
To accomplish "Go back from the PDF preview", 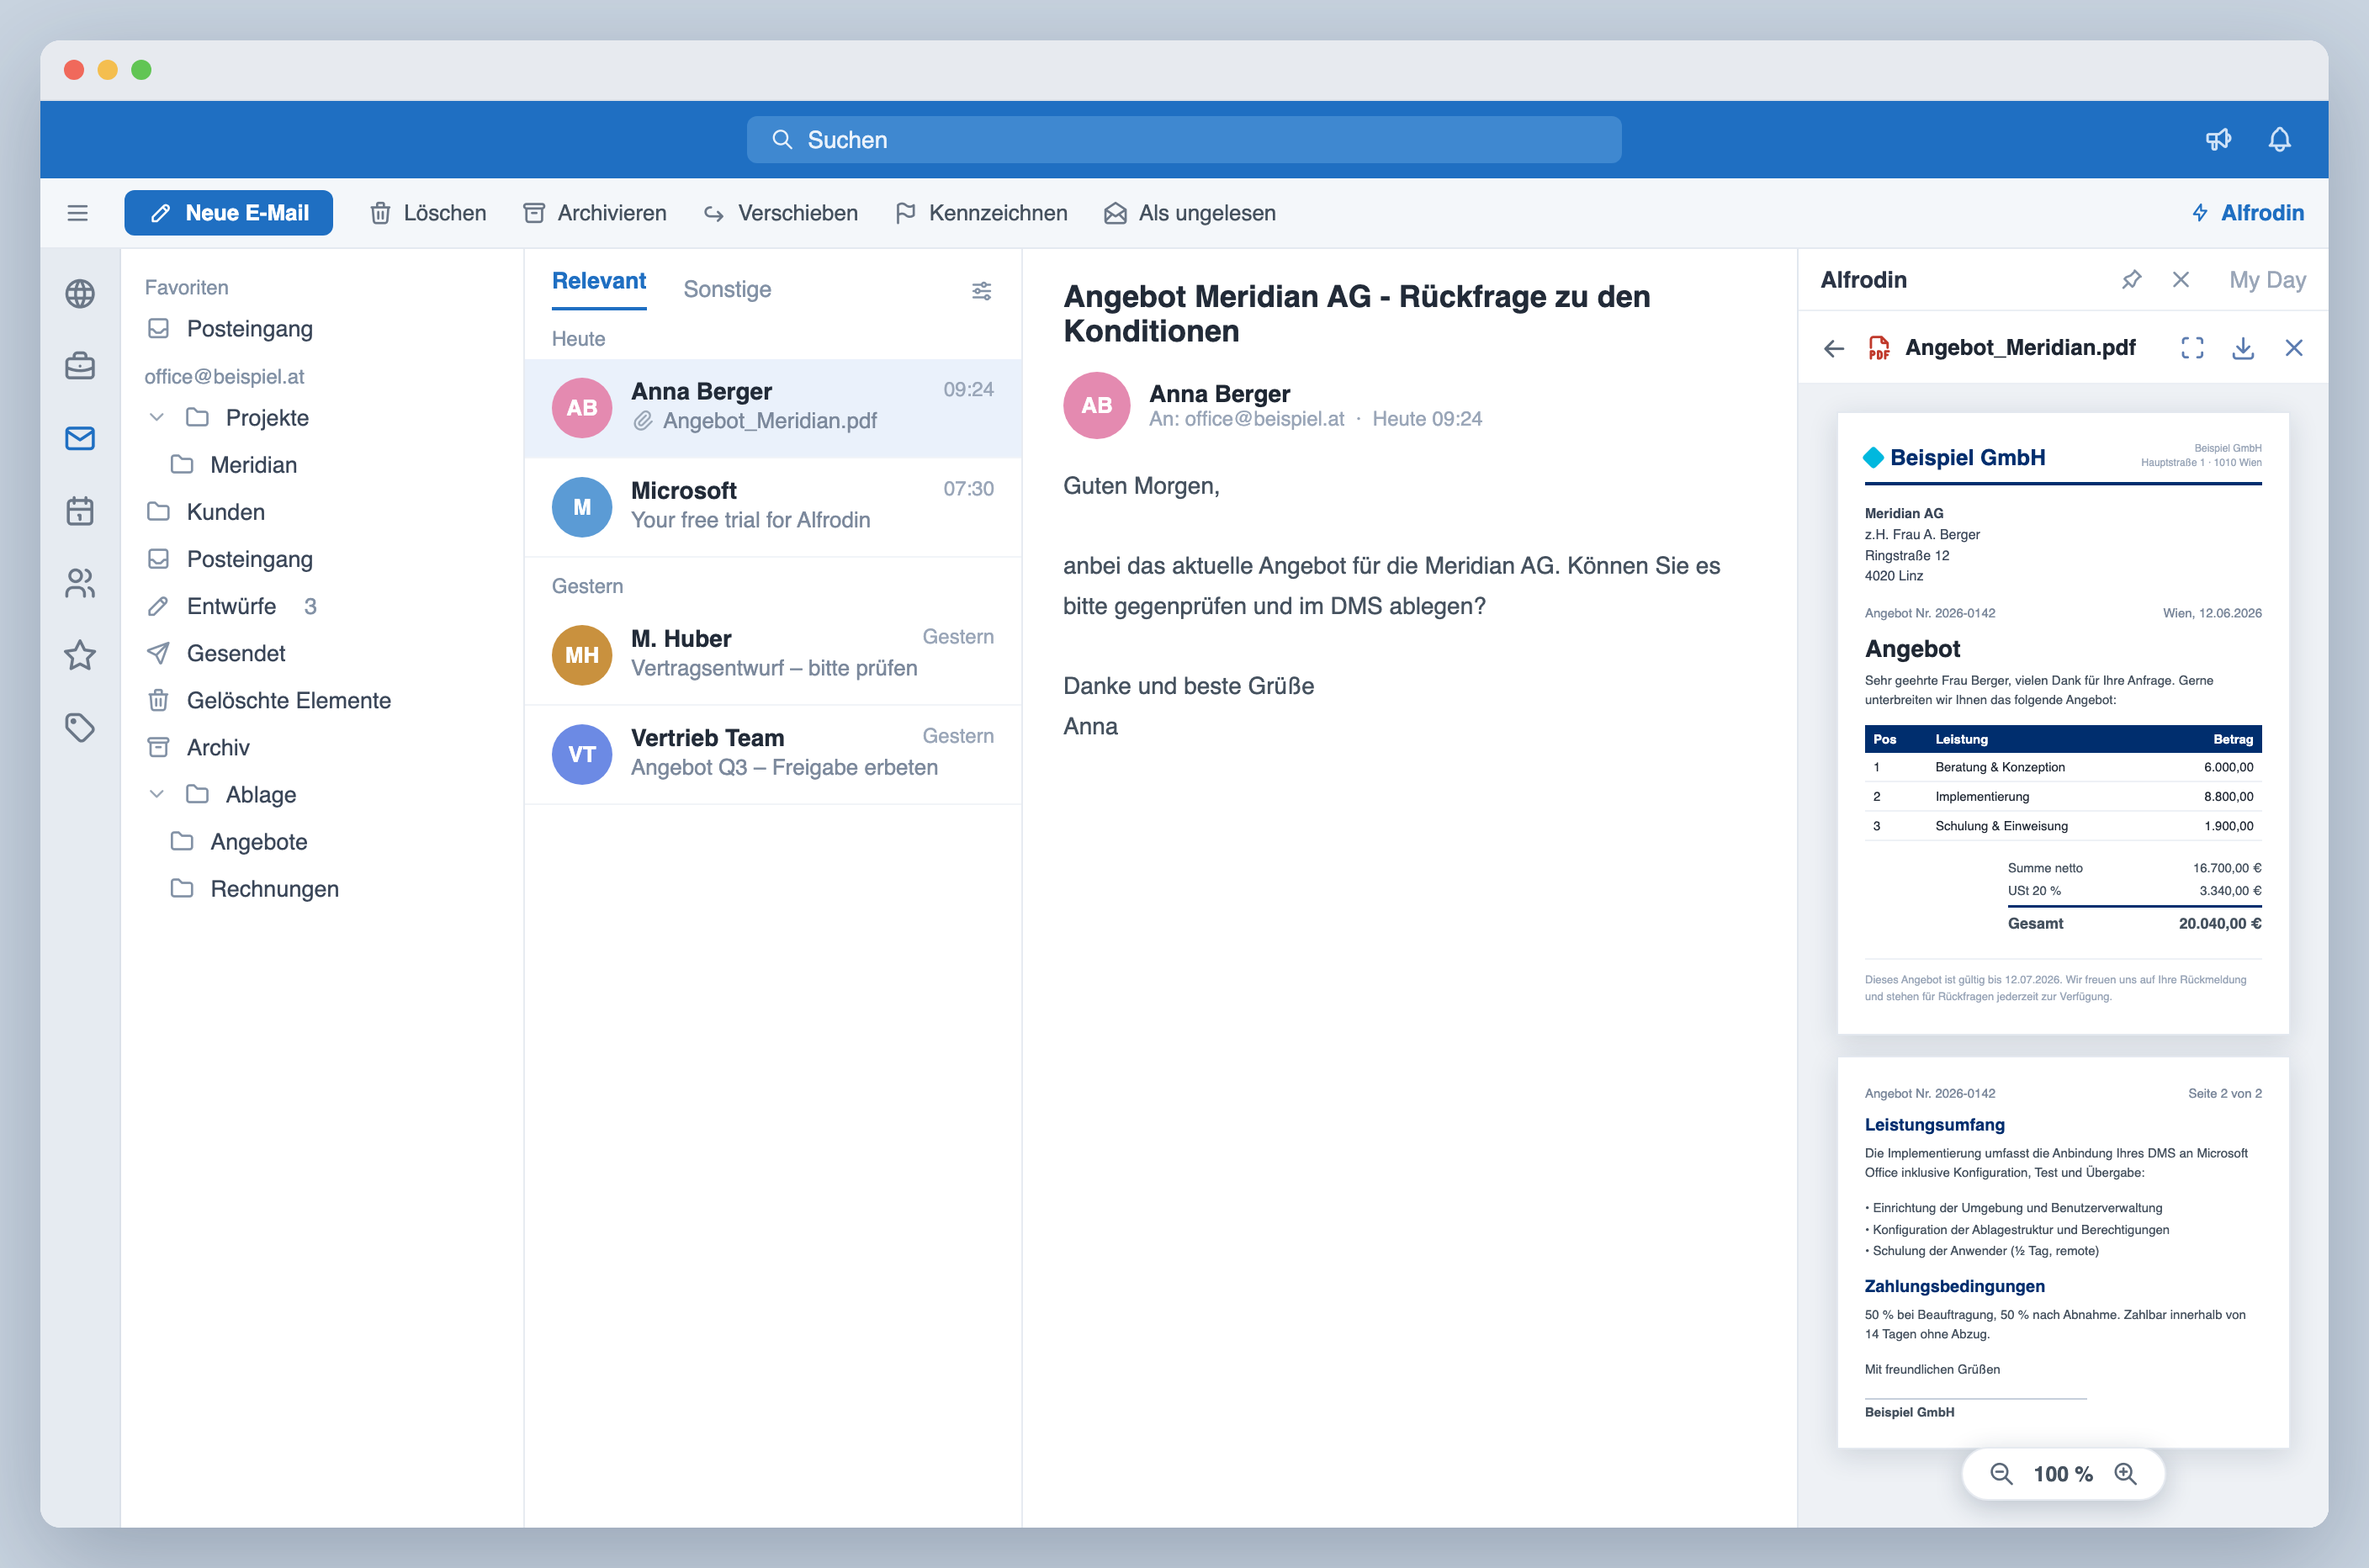I will [x=1833, y=348].
